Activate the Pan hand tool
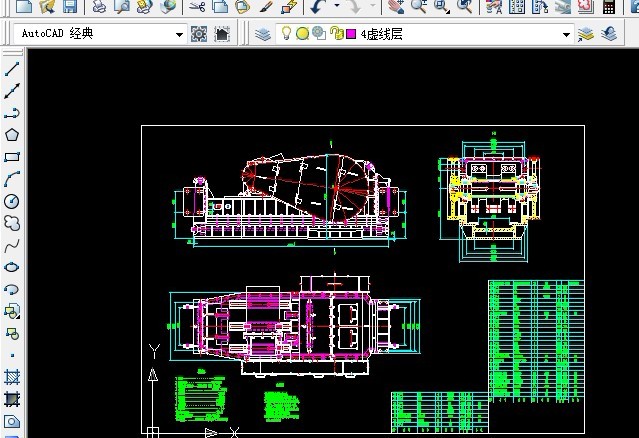 click(393, 6)
